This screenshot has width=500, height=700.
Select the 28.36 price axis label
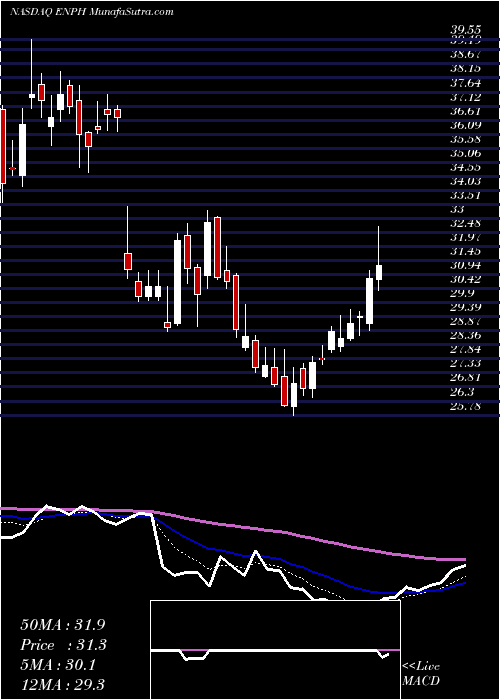tap(465, 335)
